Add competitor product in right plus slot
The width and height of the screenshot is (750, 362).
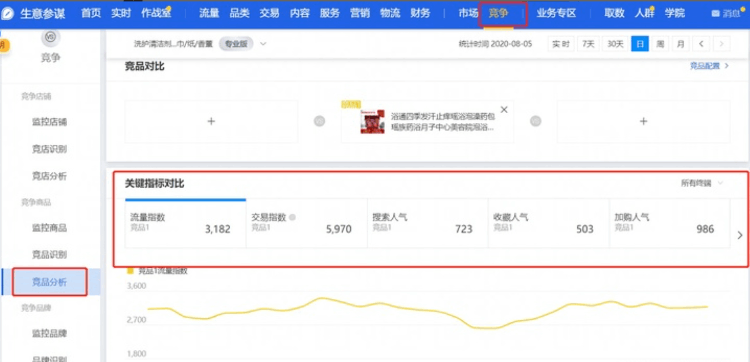[643, 121]
